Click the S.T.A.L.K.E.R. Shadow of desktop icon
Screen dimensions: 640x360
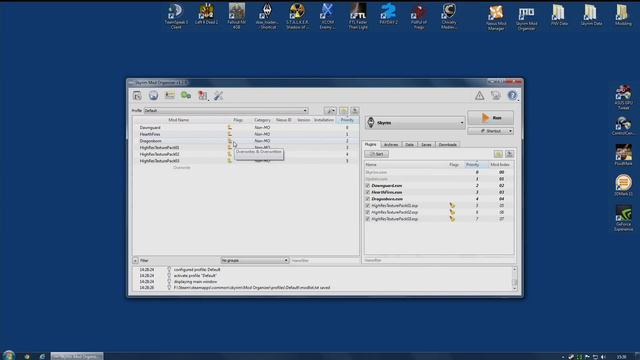pos(297,16)
